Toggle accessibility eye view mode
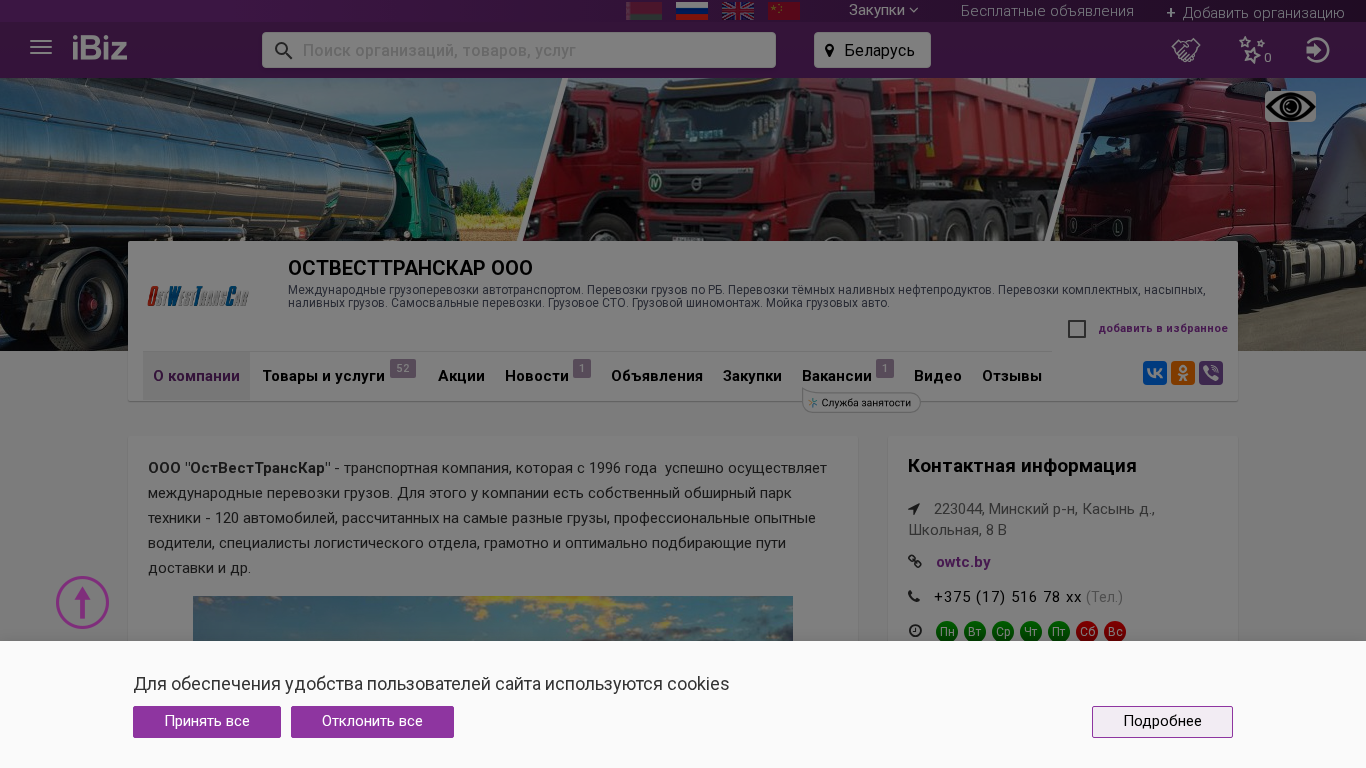Screen dimensions: 1366x768 1290,107
